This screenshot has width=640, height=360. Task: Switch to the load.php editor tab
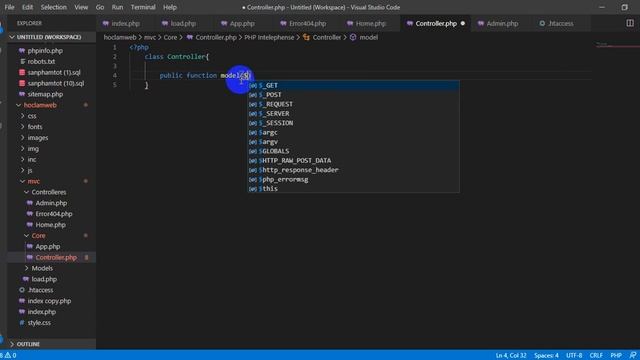tap(183, 24)
